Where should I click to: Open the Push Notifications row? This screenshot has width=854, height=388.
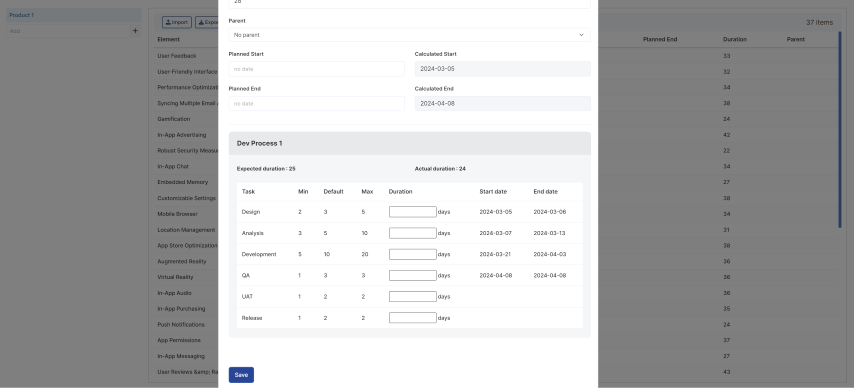point(181,324)
